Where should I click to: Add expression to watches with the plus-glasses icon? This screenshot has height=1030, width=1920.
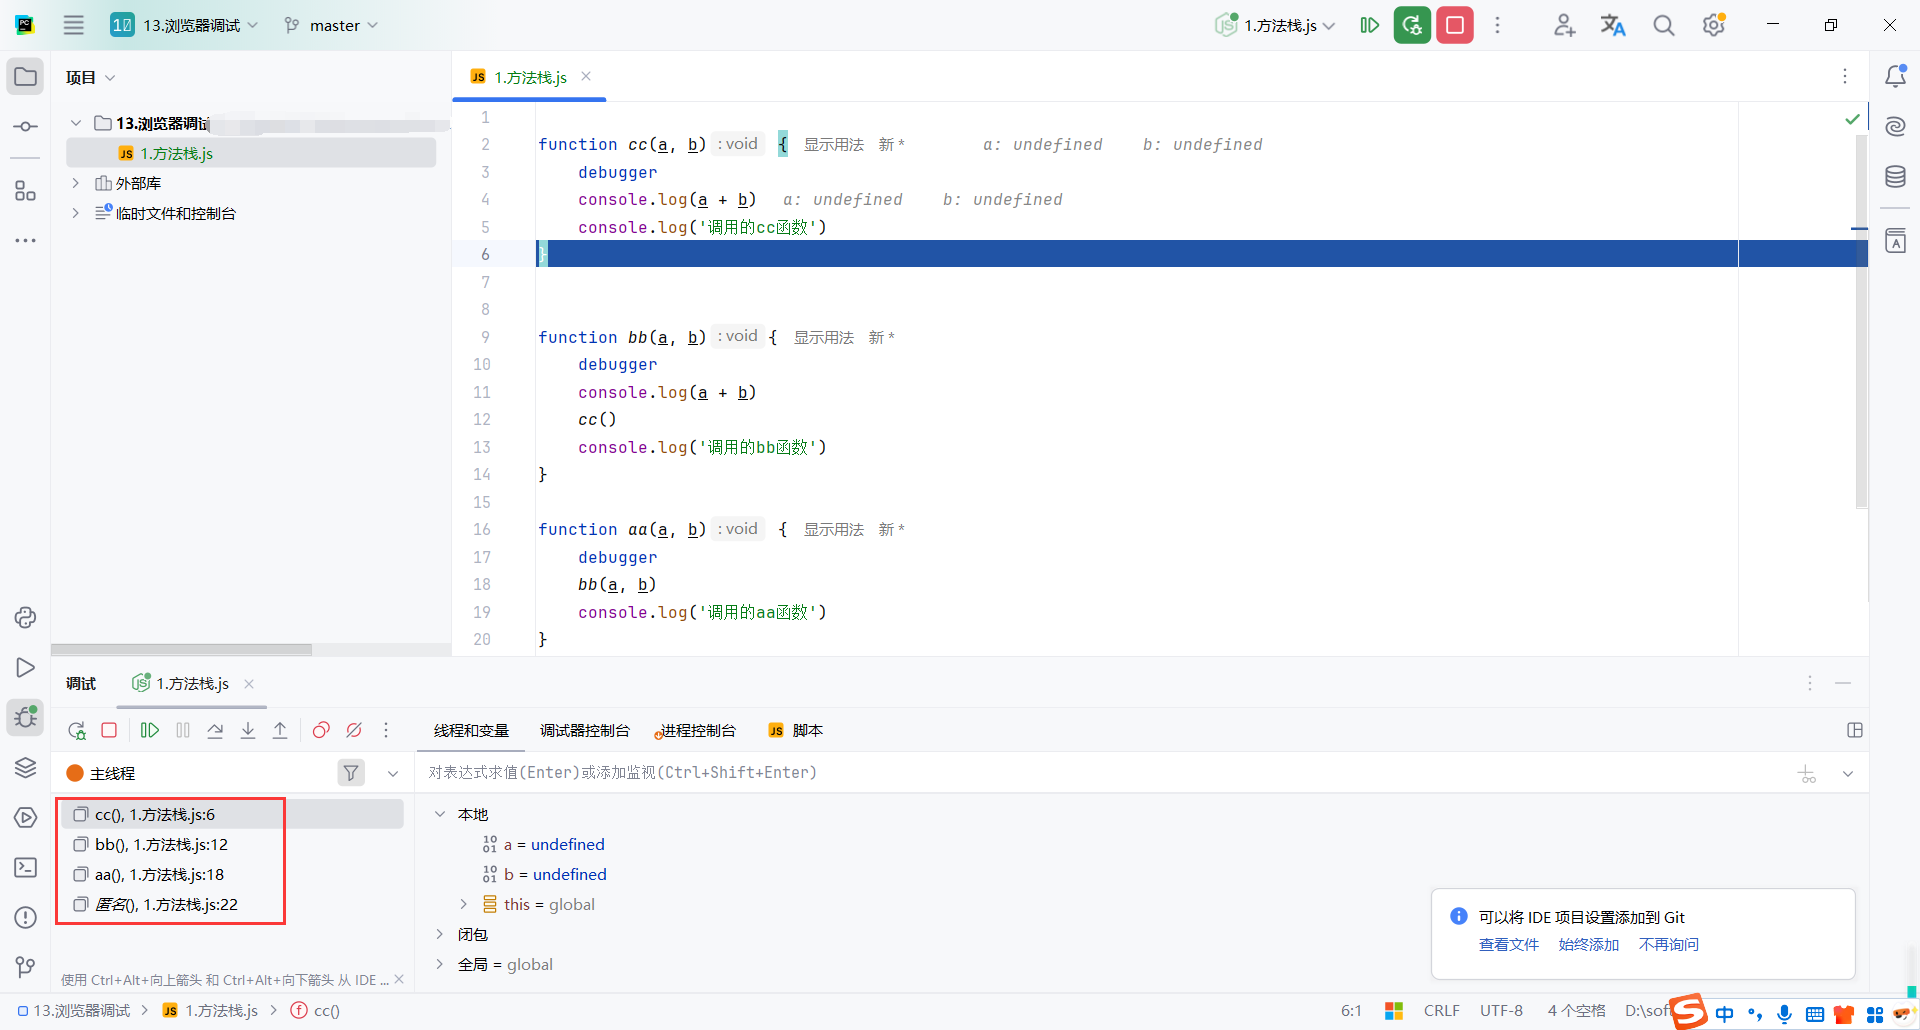click(x=1807, y=773)
